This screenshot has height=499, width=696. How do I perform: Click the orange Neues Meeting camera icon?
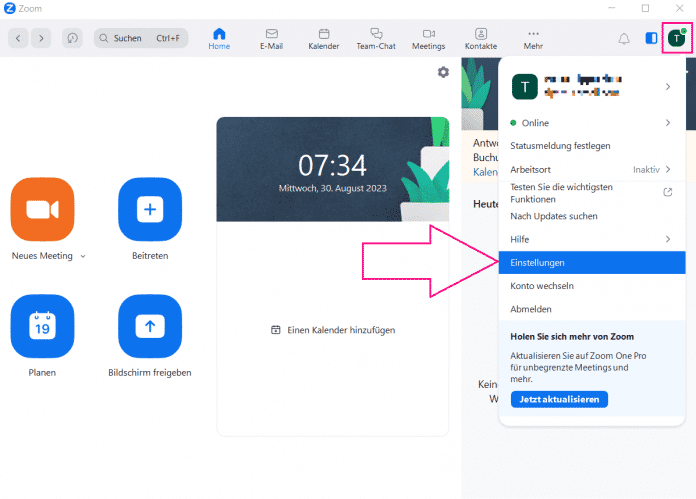[42, 210]
